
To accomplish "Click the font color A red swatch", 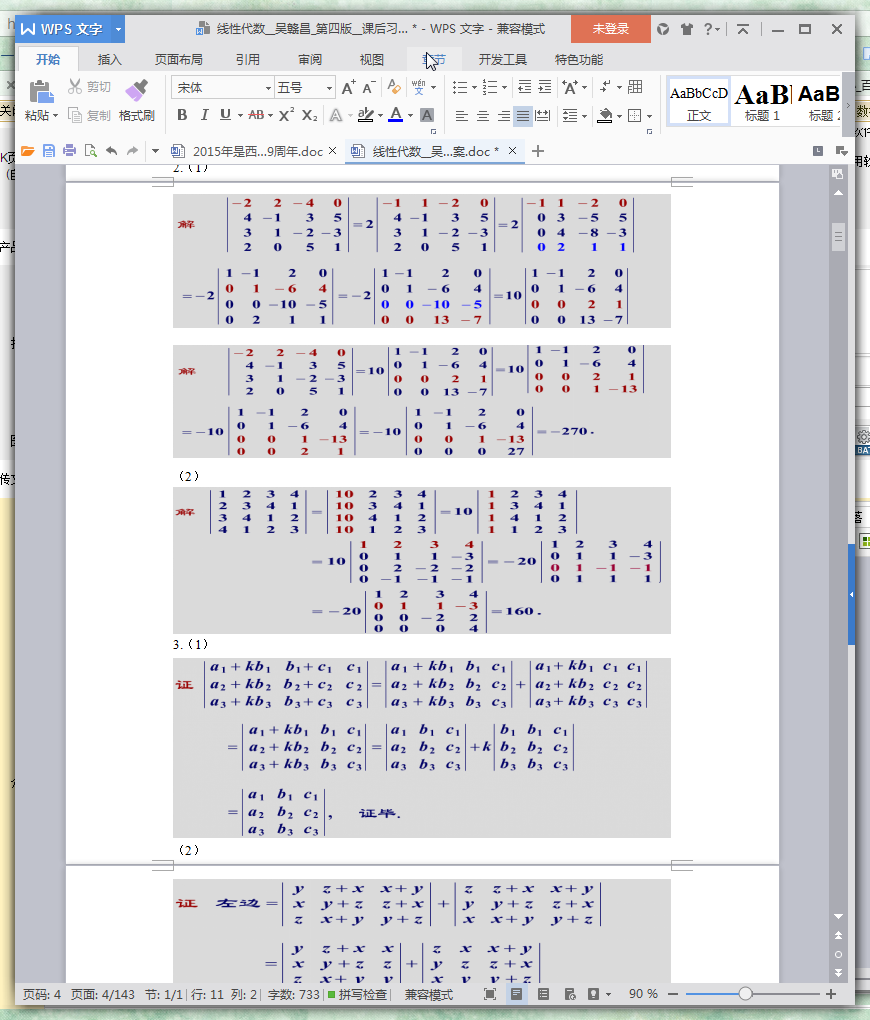I will coord(396,115).
